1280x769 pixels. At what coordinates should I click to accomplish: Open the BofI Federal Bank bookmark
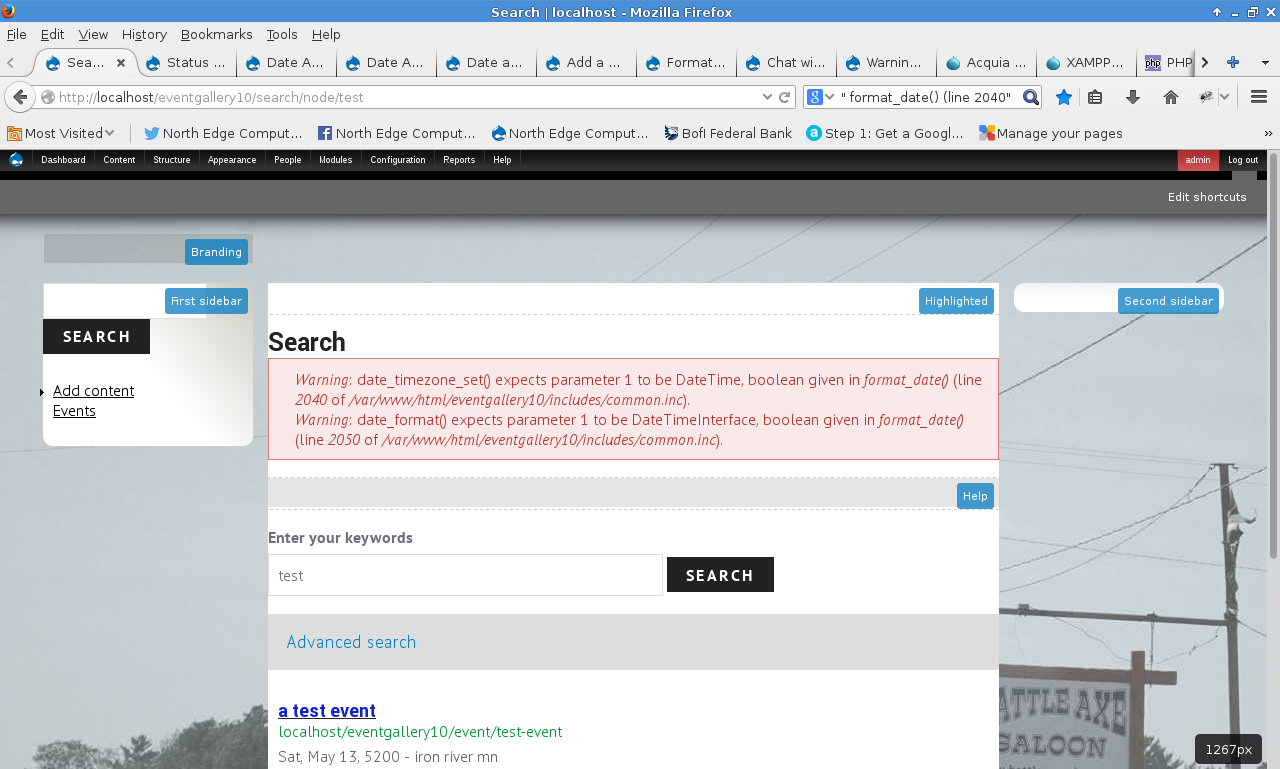point(728,133)
